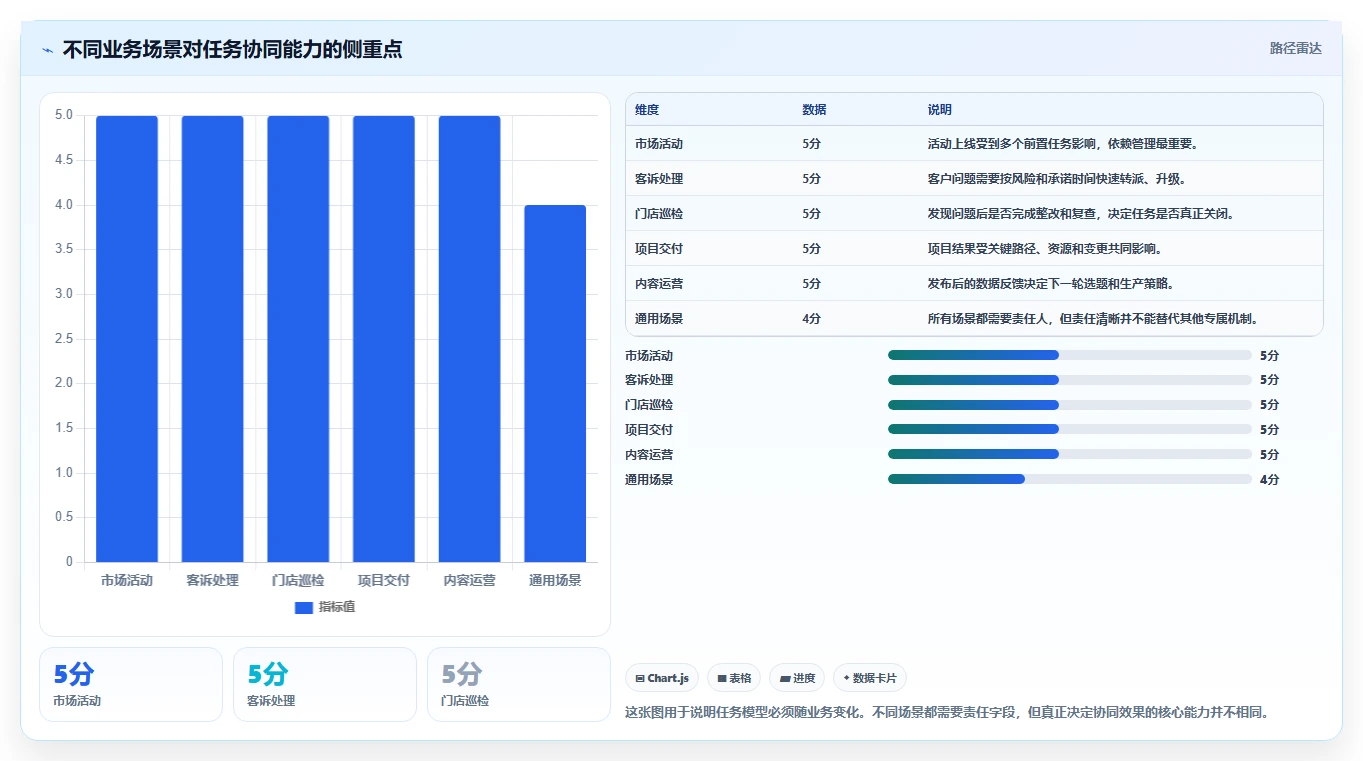Click the lightning icon beside the title

[48, 50]
